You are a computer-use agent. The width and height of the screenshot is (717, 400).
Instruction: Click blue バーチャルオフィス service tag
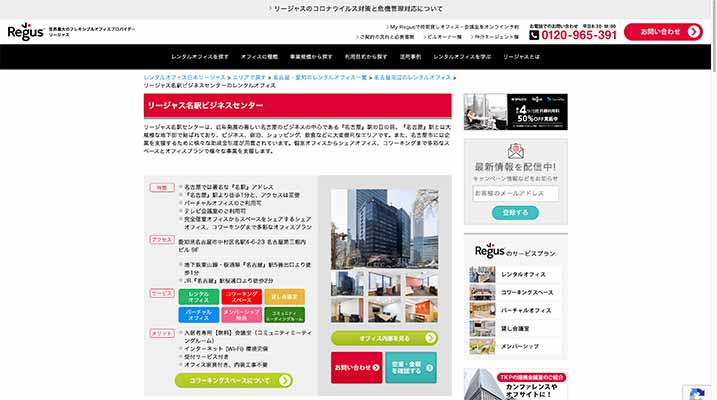point(198,315)
